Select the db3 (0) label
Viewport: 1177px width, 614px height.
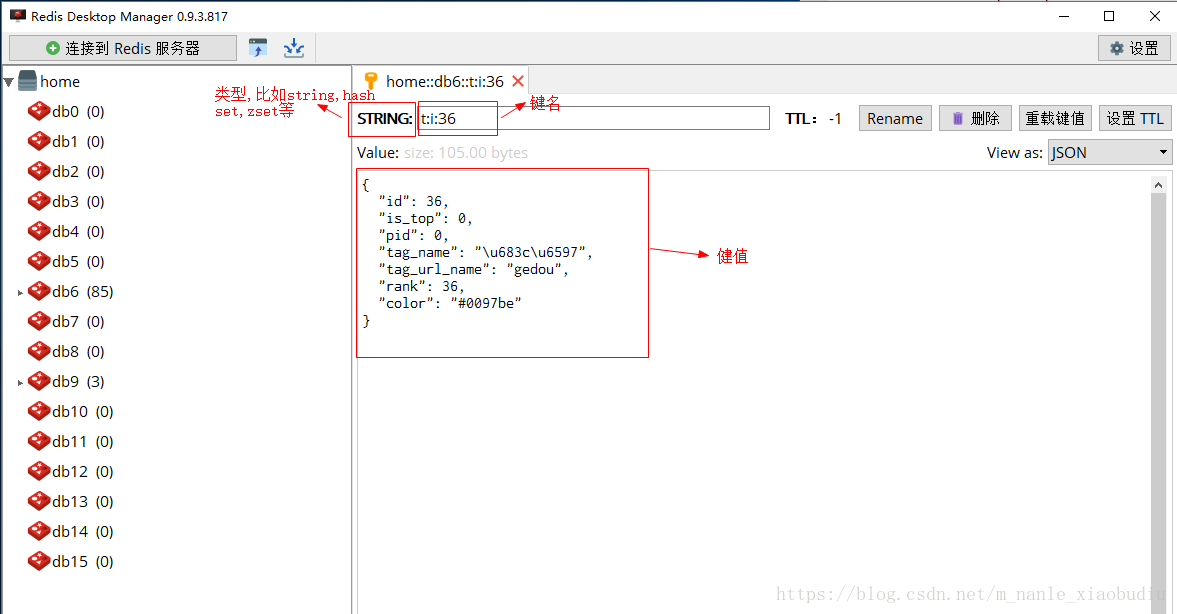(78, 201)
